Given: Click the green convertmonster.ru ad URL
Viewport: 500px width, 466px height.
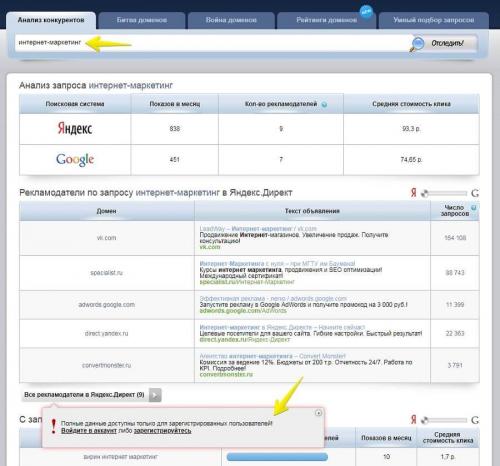Looking at the screenshot, I should 226,374.
